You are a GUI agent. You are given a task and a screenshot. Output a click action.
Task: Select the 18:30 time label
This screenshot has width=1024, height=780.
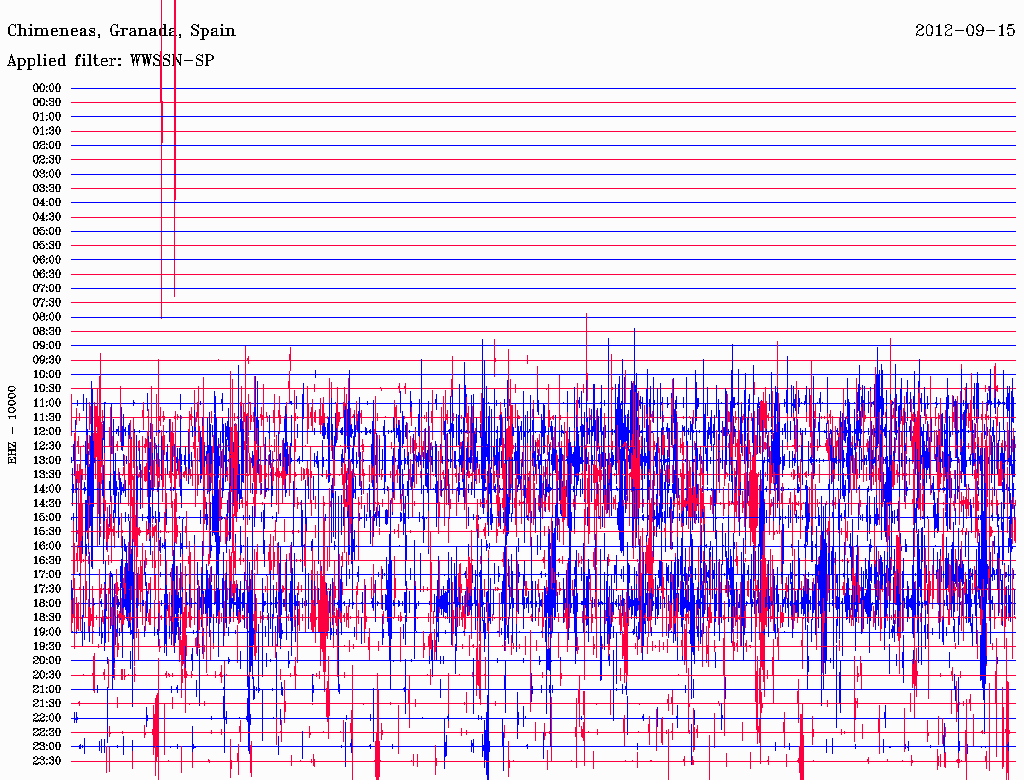[x=47, y=617]
